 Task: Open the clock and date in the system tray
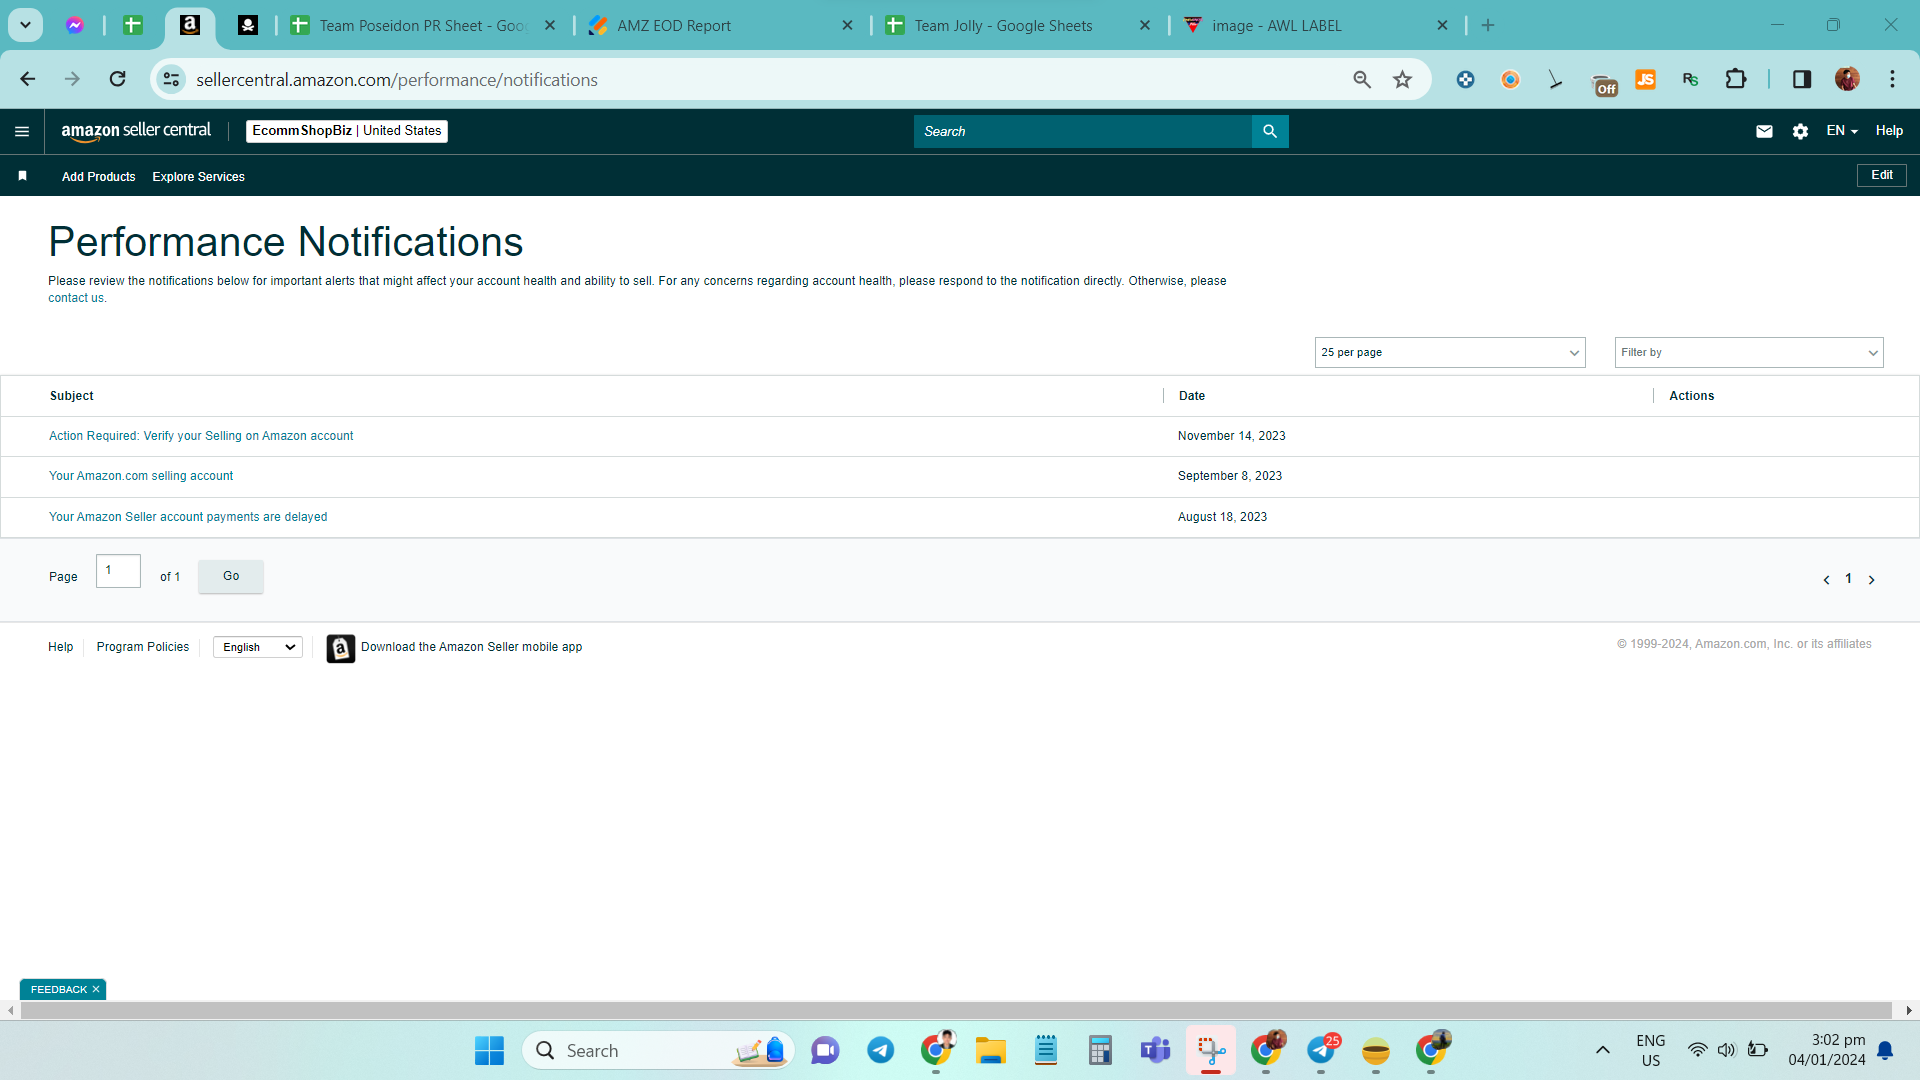(x=1827, y=1050)
